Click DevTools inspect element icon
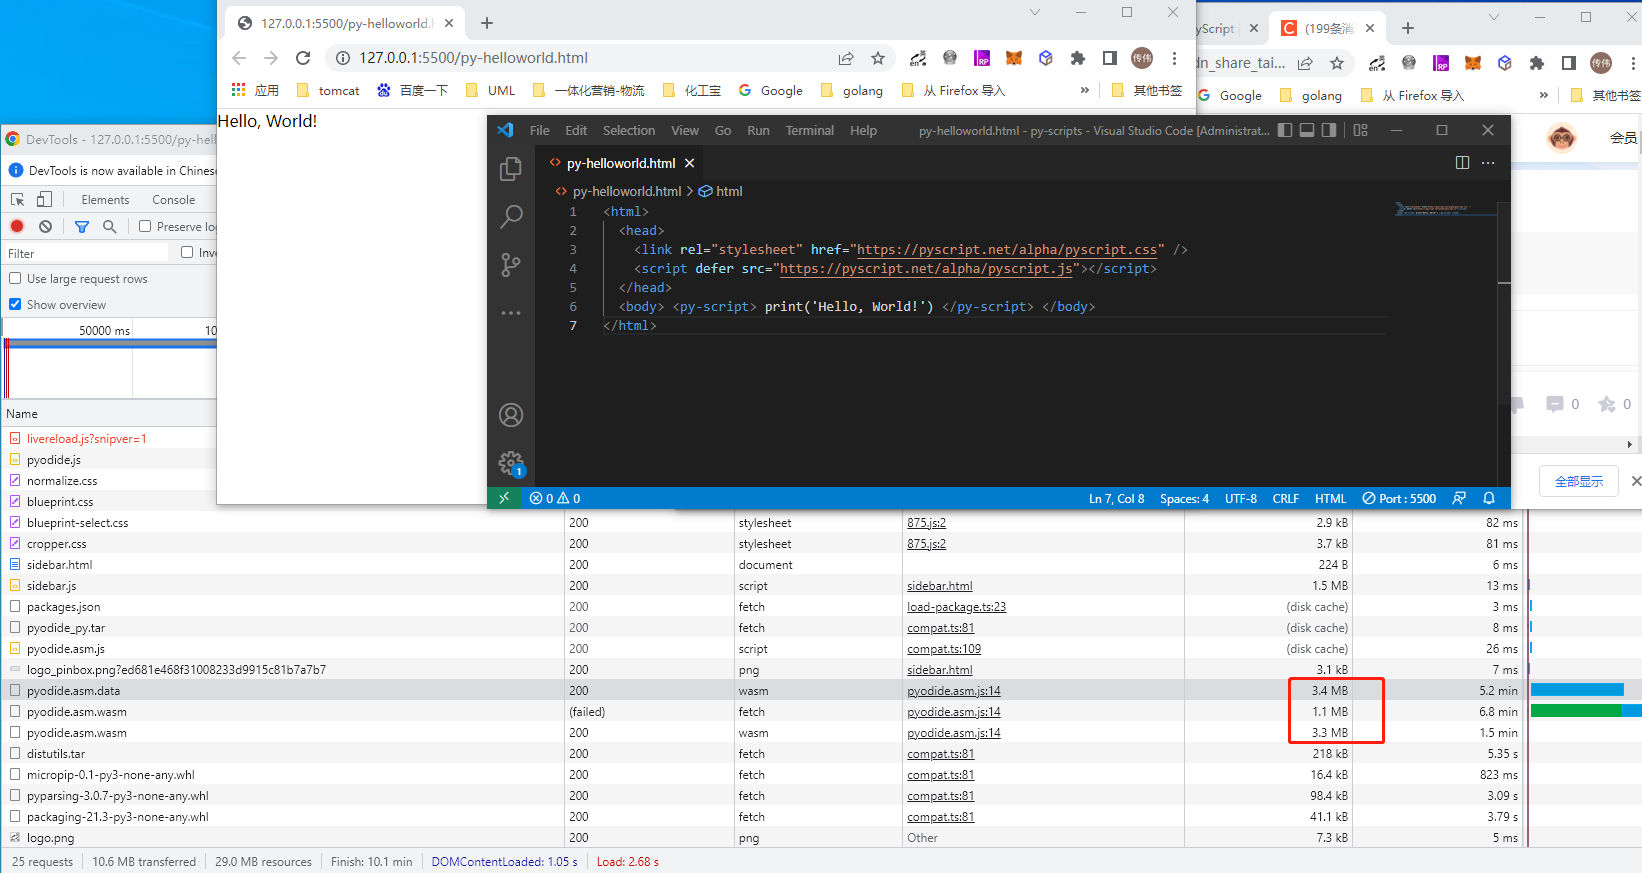 point(18,199)
